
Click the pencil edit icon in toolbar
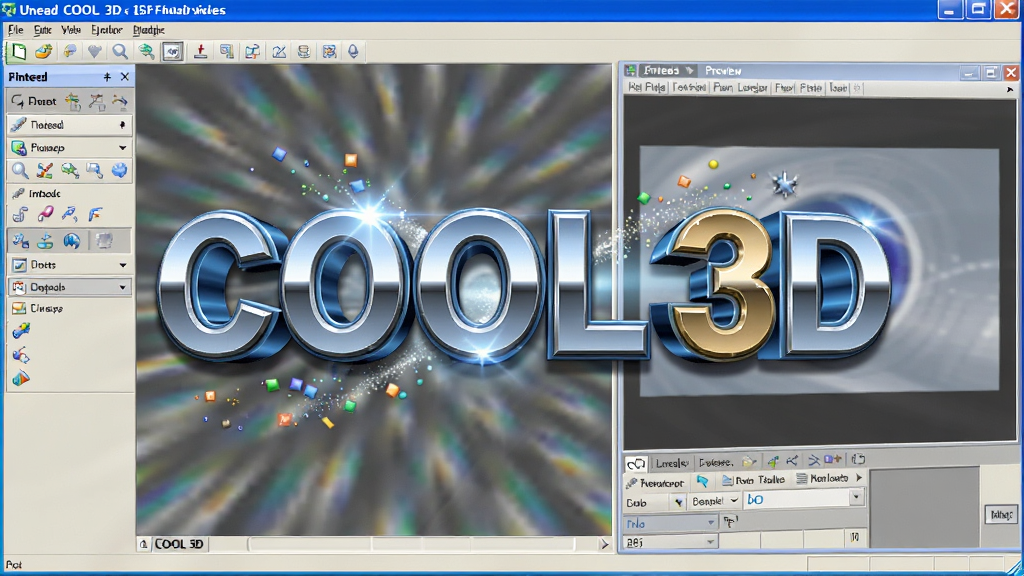tap(279, 52)
